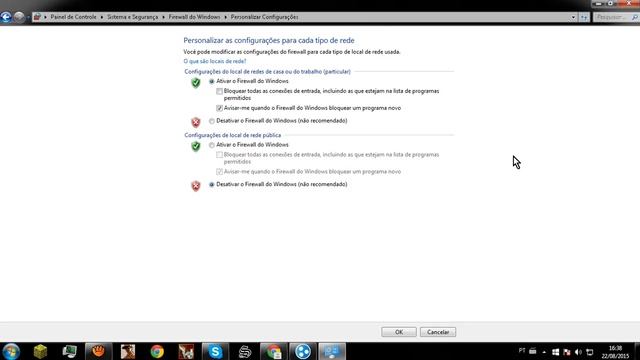This screenshot has height=360, width=640.
Task: Click the volume speaker tray icon
Action: coord(578,352)
